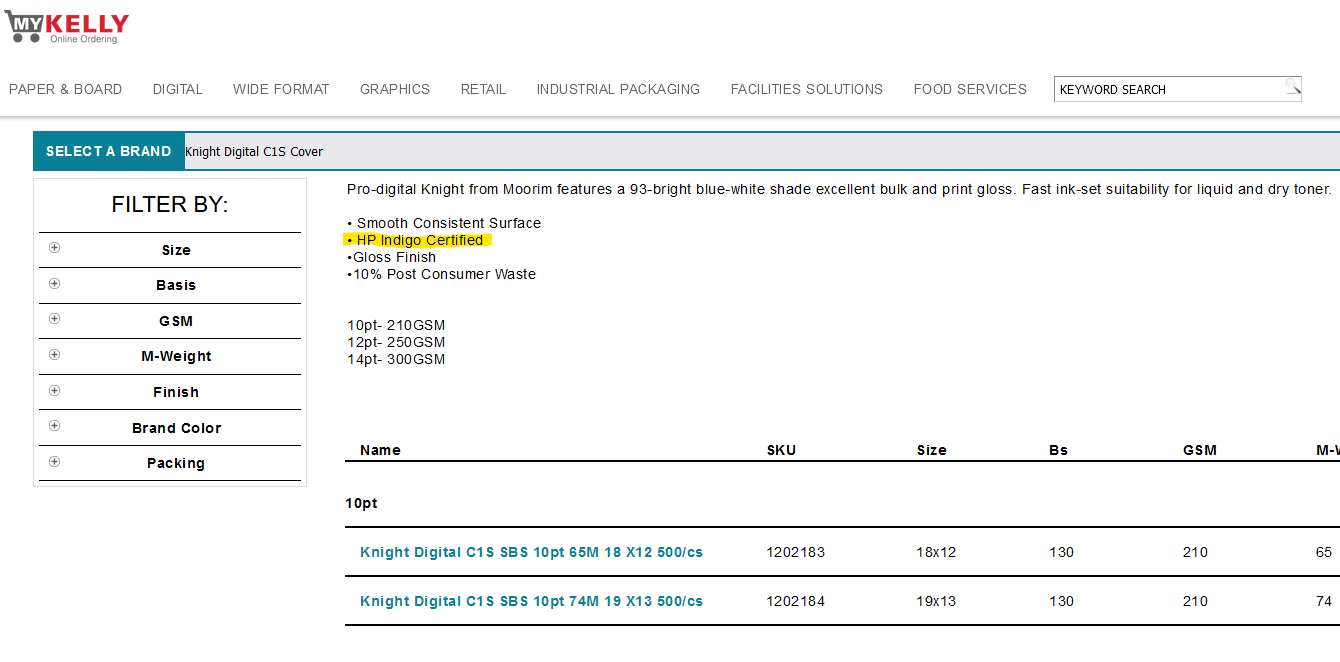Image resolution: width=1340 pixels, height=662 pixels.
Task: Open the Facilities Solutions menu
Action: click(x=807, y=89)
